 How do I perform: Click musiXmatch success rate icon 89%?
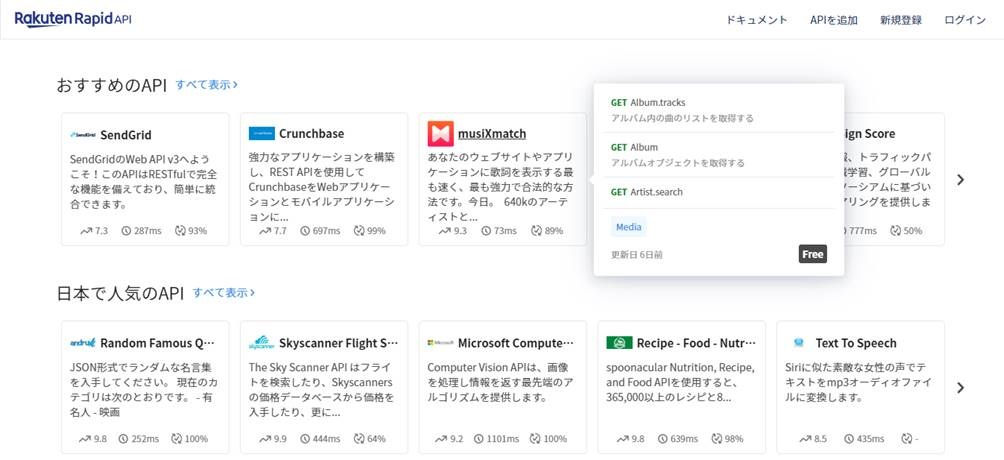click(537, 231)
